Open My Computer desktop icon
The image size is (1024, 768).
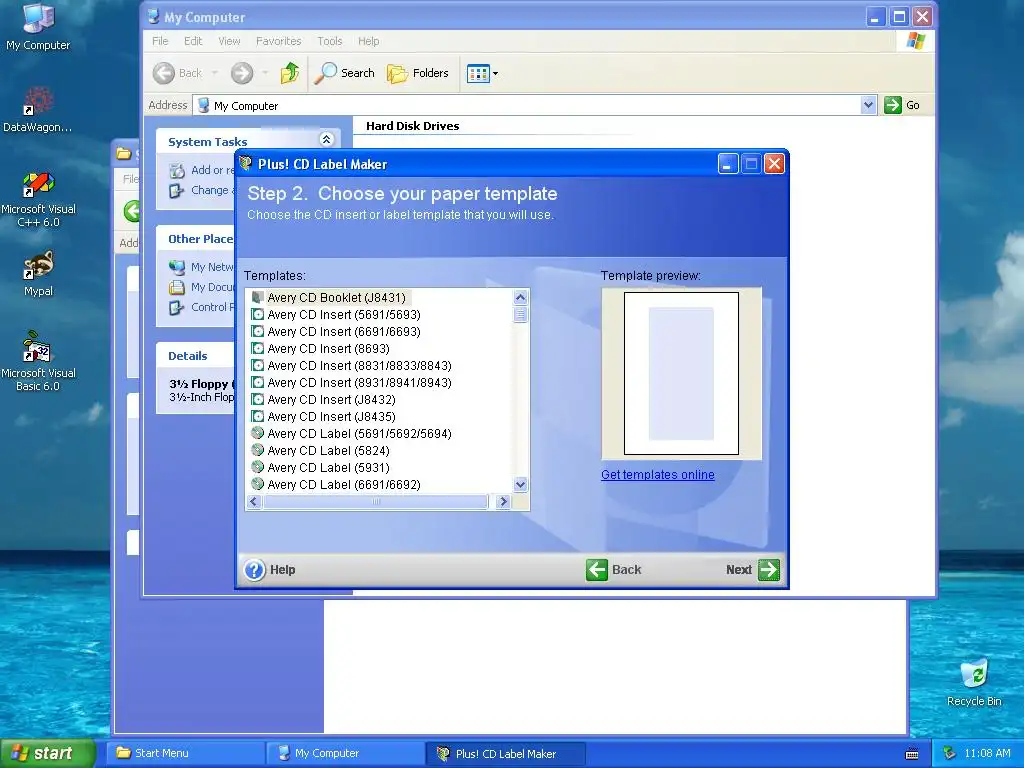tap(38, 27)
